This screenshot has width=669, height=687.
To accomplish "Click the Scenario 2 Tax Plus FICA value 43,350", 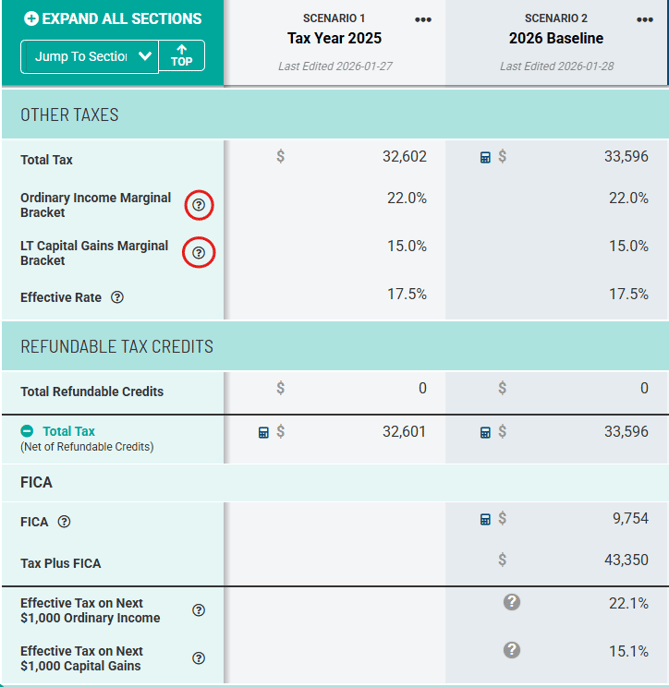I will tap(626, 561).
